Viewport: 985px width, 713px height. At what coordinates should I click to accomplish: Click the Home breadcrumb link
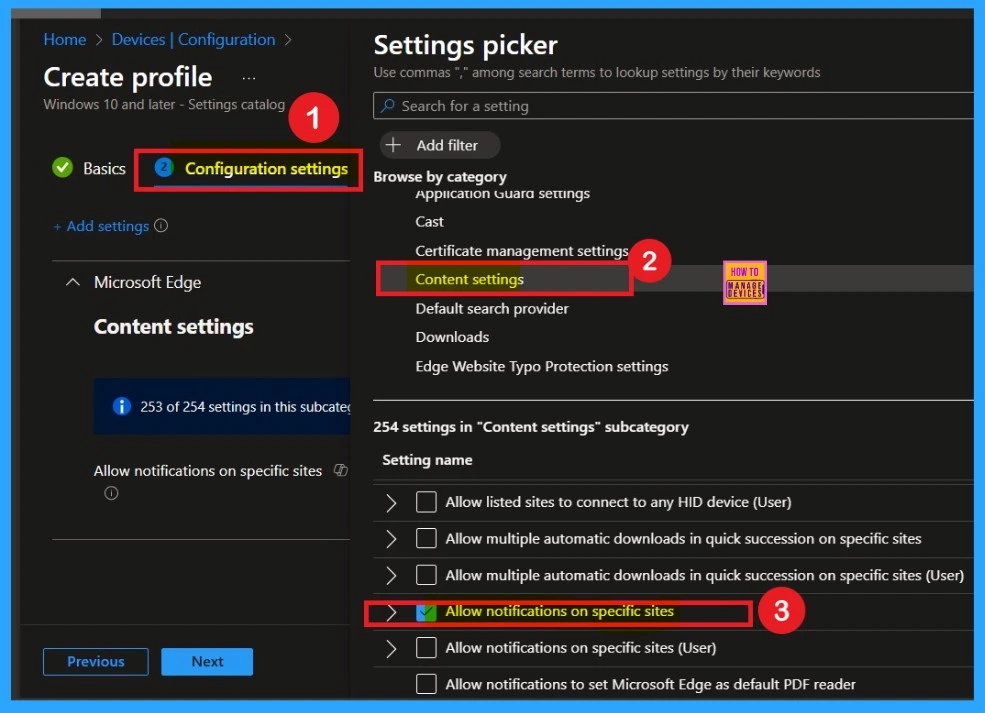click(65, 40)
